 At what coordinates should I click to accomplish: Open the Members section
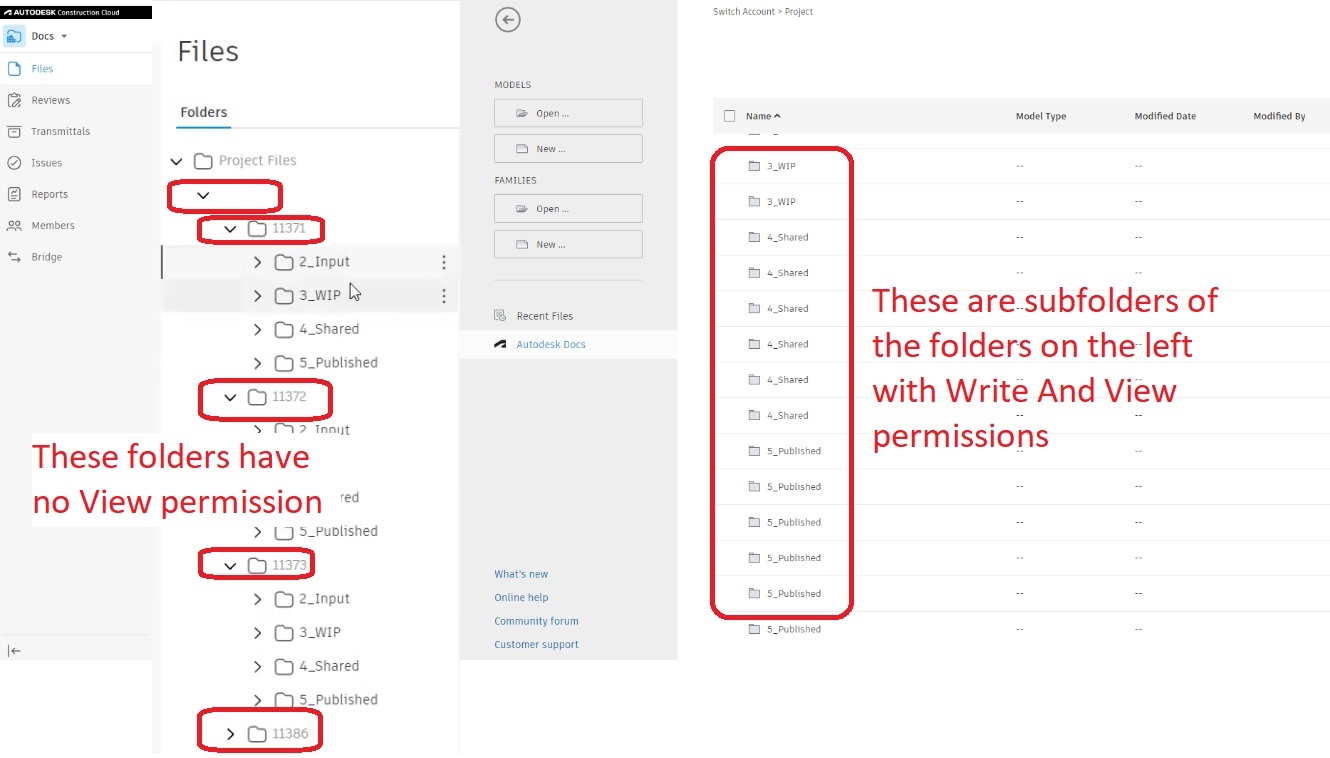point(53,225)
